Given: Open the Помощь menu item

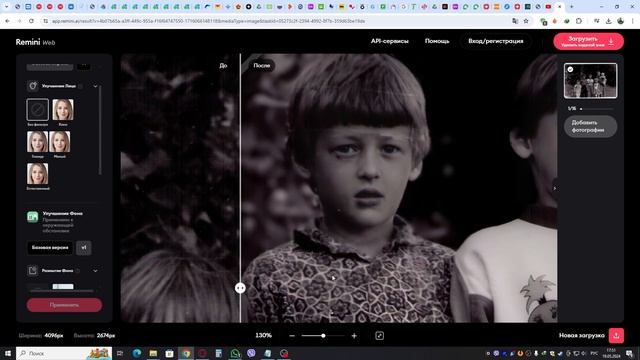Looking at the screenshot, I should [x=437, y=41].
